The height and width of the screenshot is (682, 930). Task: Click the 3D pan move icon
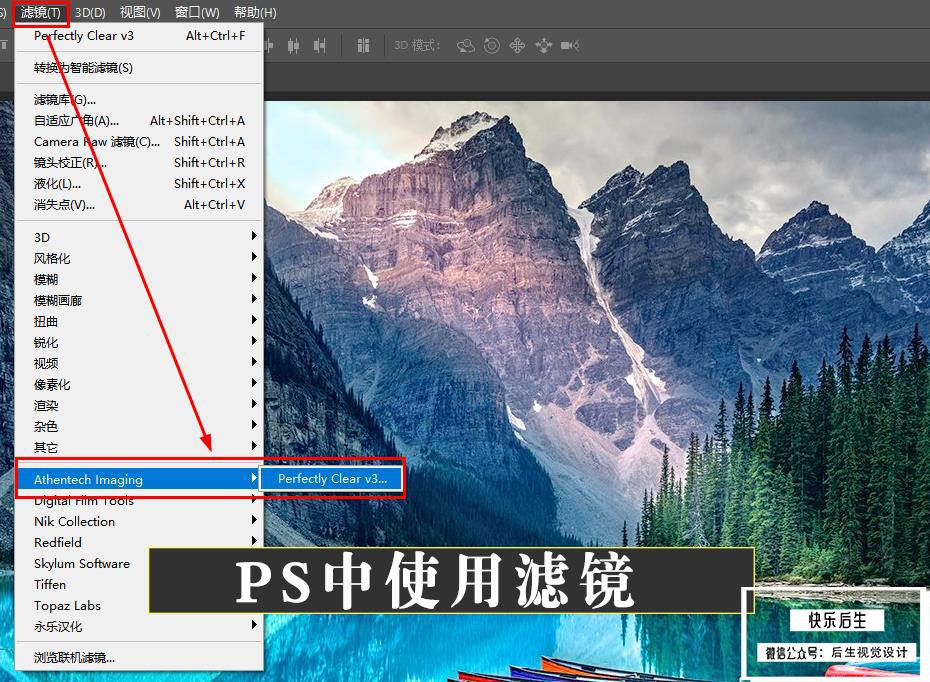pyautogui.click(x=517, y=46)
